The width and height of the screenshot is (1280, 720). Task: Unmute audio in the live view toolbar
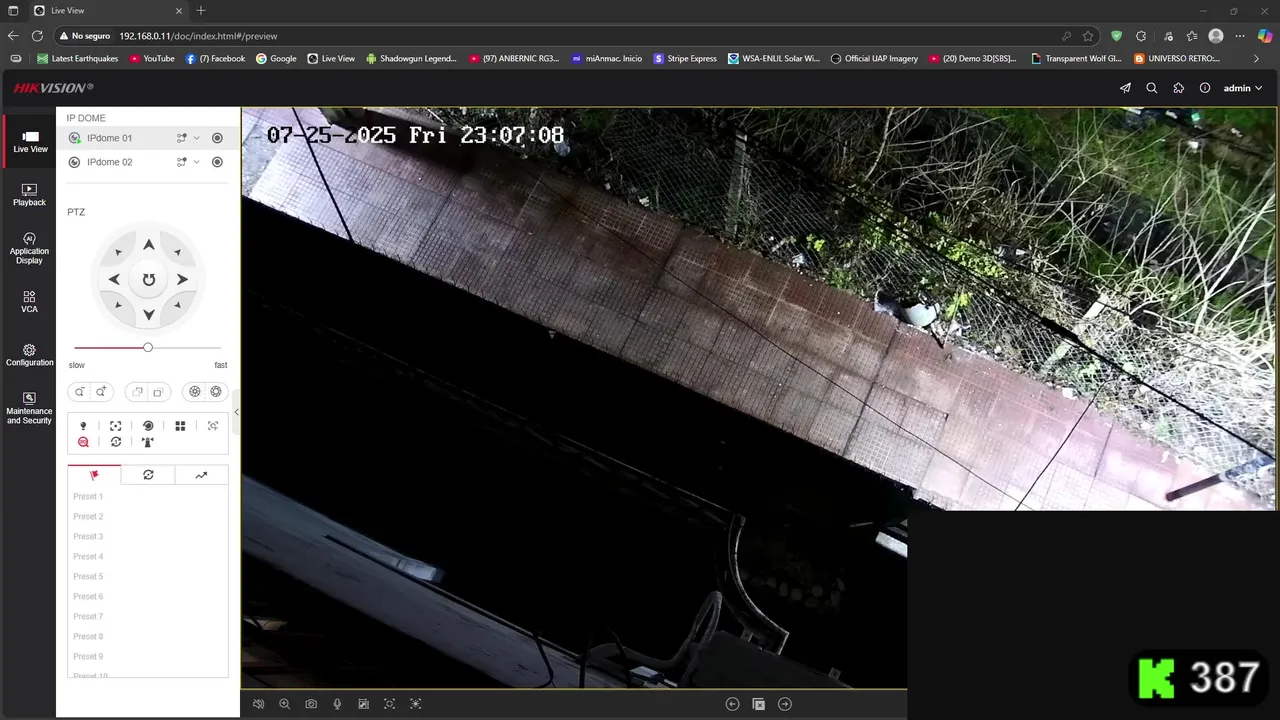(258, 704)
